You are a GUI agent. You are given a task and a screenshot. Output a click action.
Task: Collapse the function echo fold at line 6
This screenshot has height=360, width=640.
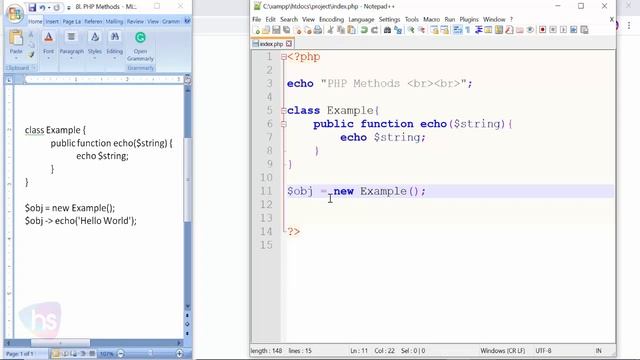[284, 124]
